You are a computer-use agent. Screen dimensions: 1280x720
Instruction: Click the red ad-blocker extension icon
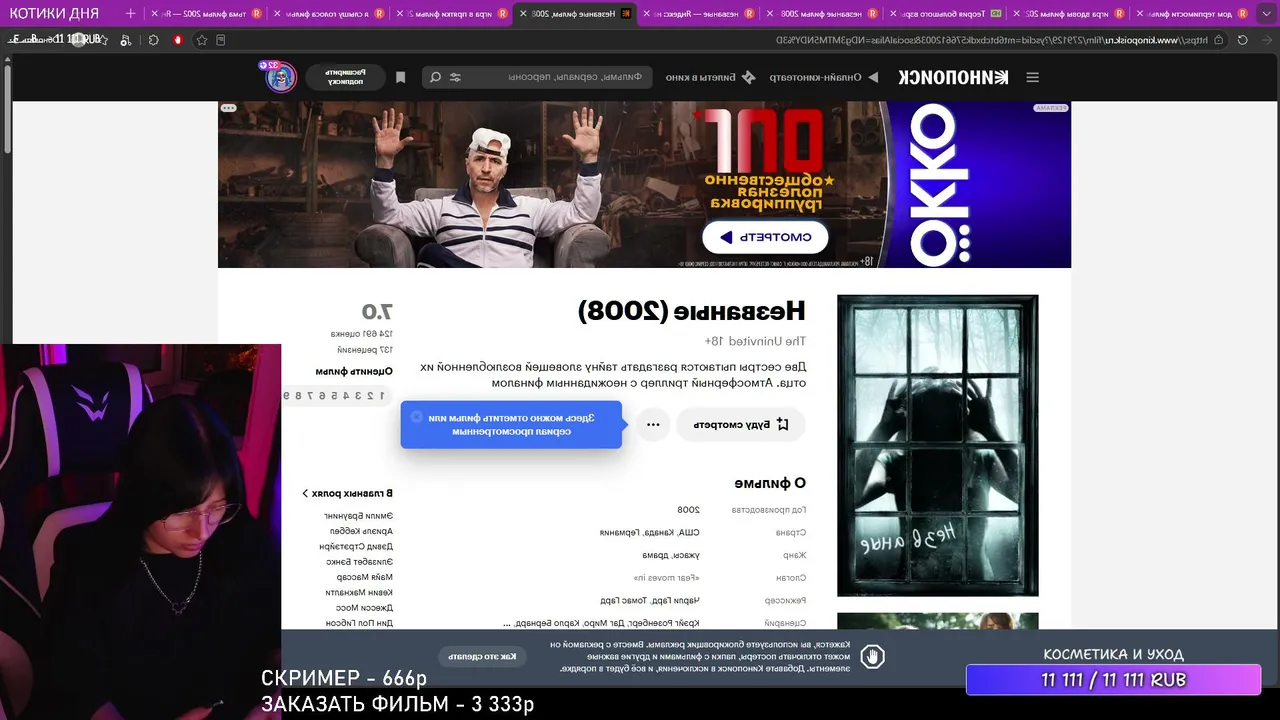[x=178, y=40]
